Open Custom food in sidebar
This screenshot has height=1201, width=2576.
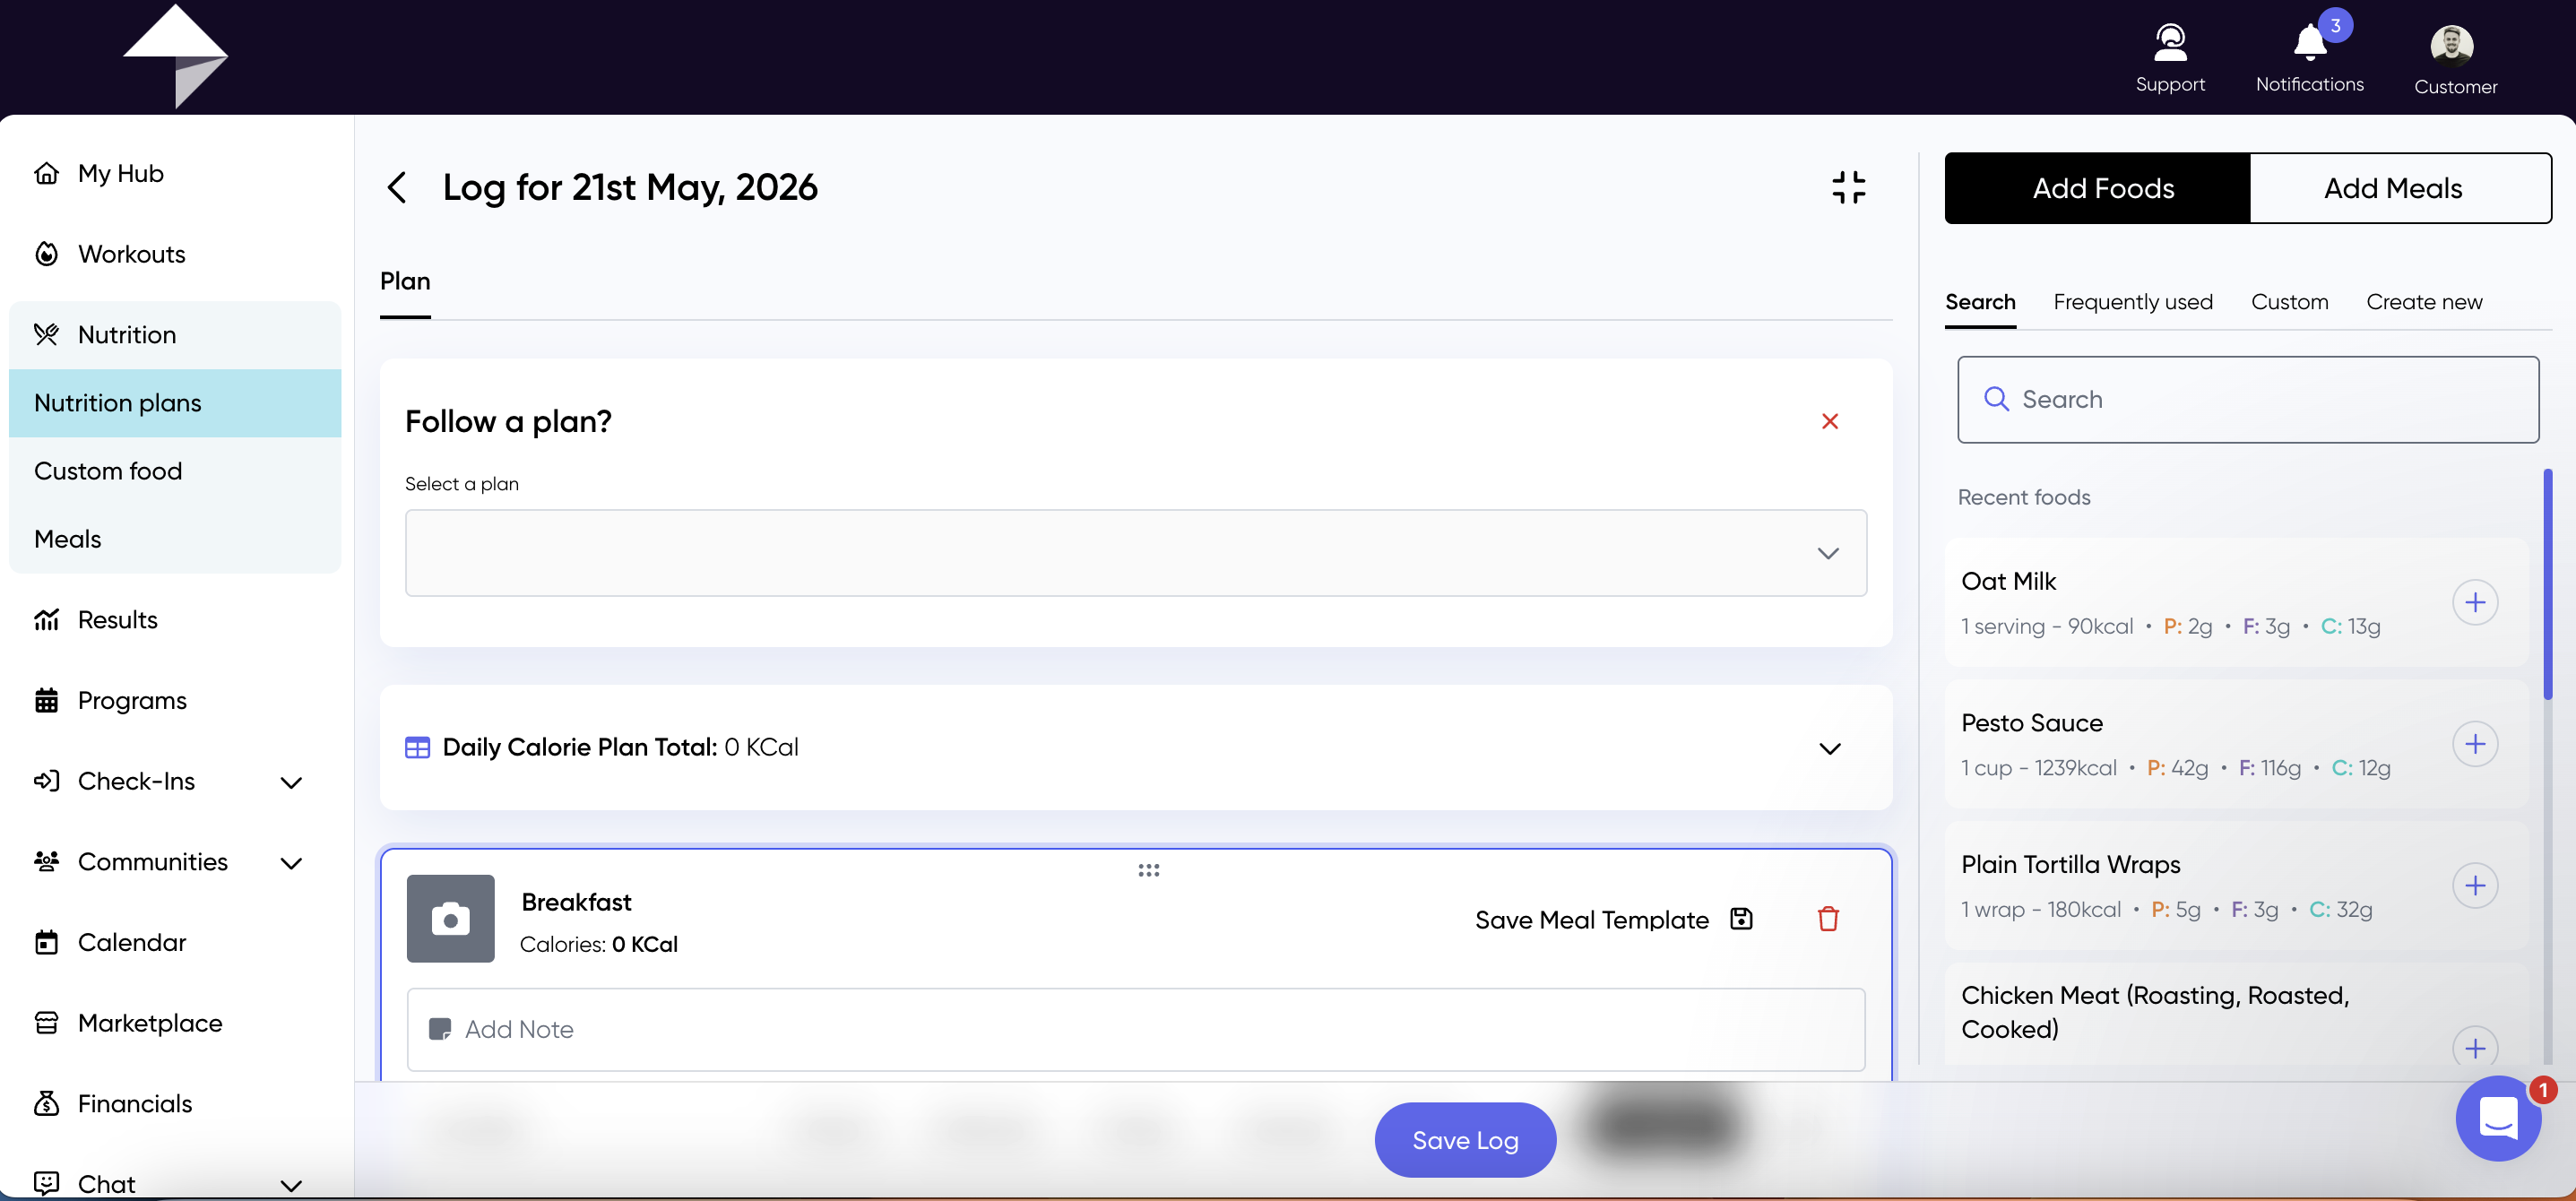click(175, 471)
